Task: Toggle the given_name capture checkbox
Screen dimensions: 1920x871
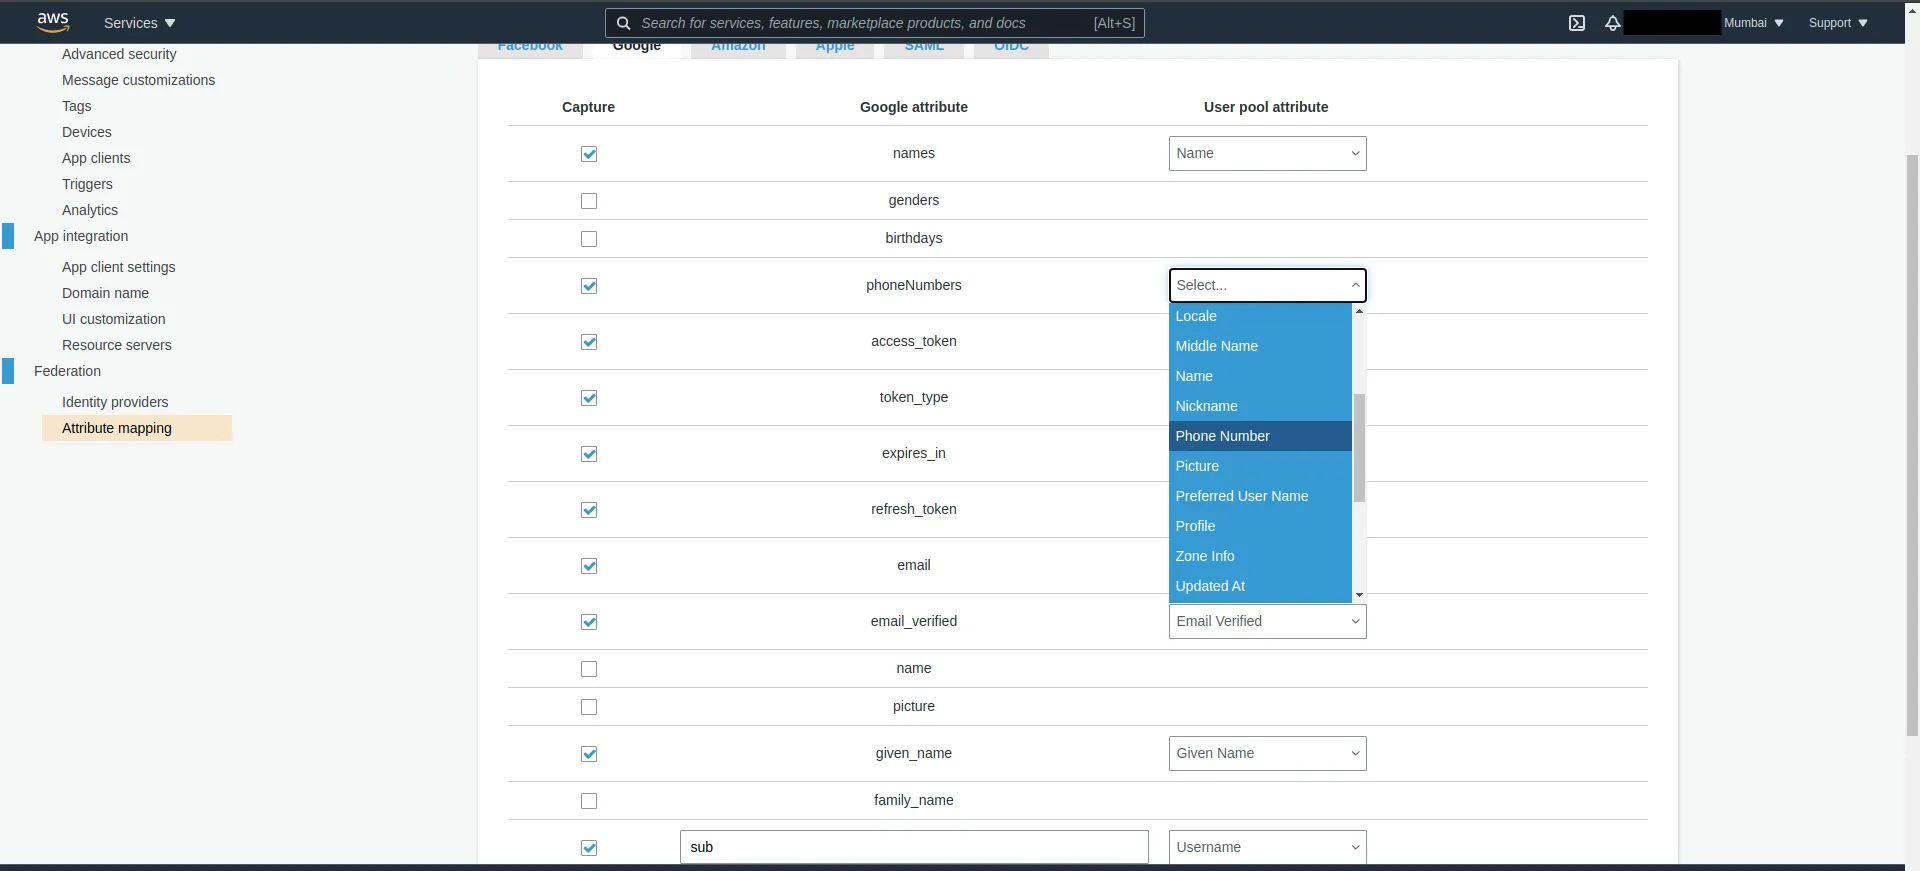Action: [589, 754]
